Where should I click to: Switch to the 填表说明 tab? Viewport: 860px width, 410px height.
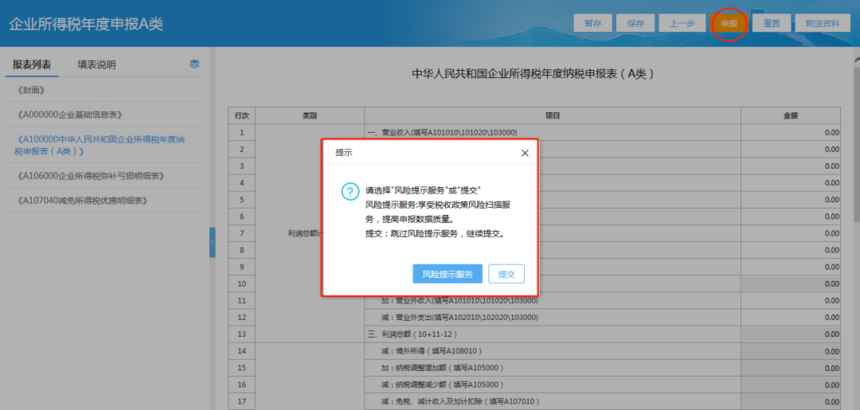coord(97,65)
